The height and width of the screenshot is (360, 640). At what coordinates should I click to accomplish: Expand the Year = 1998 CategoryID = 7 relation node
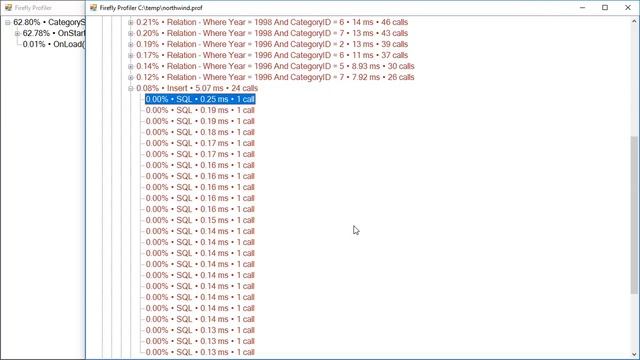point(131,33)
